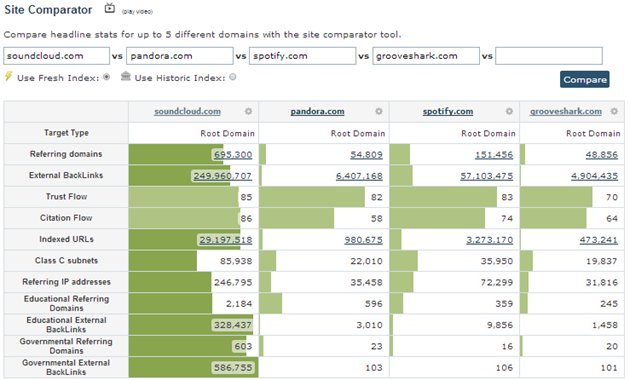630x380 pixels.
Task: Open gear settings for grooveshark.com column
Action: (x=614, y=111)
